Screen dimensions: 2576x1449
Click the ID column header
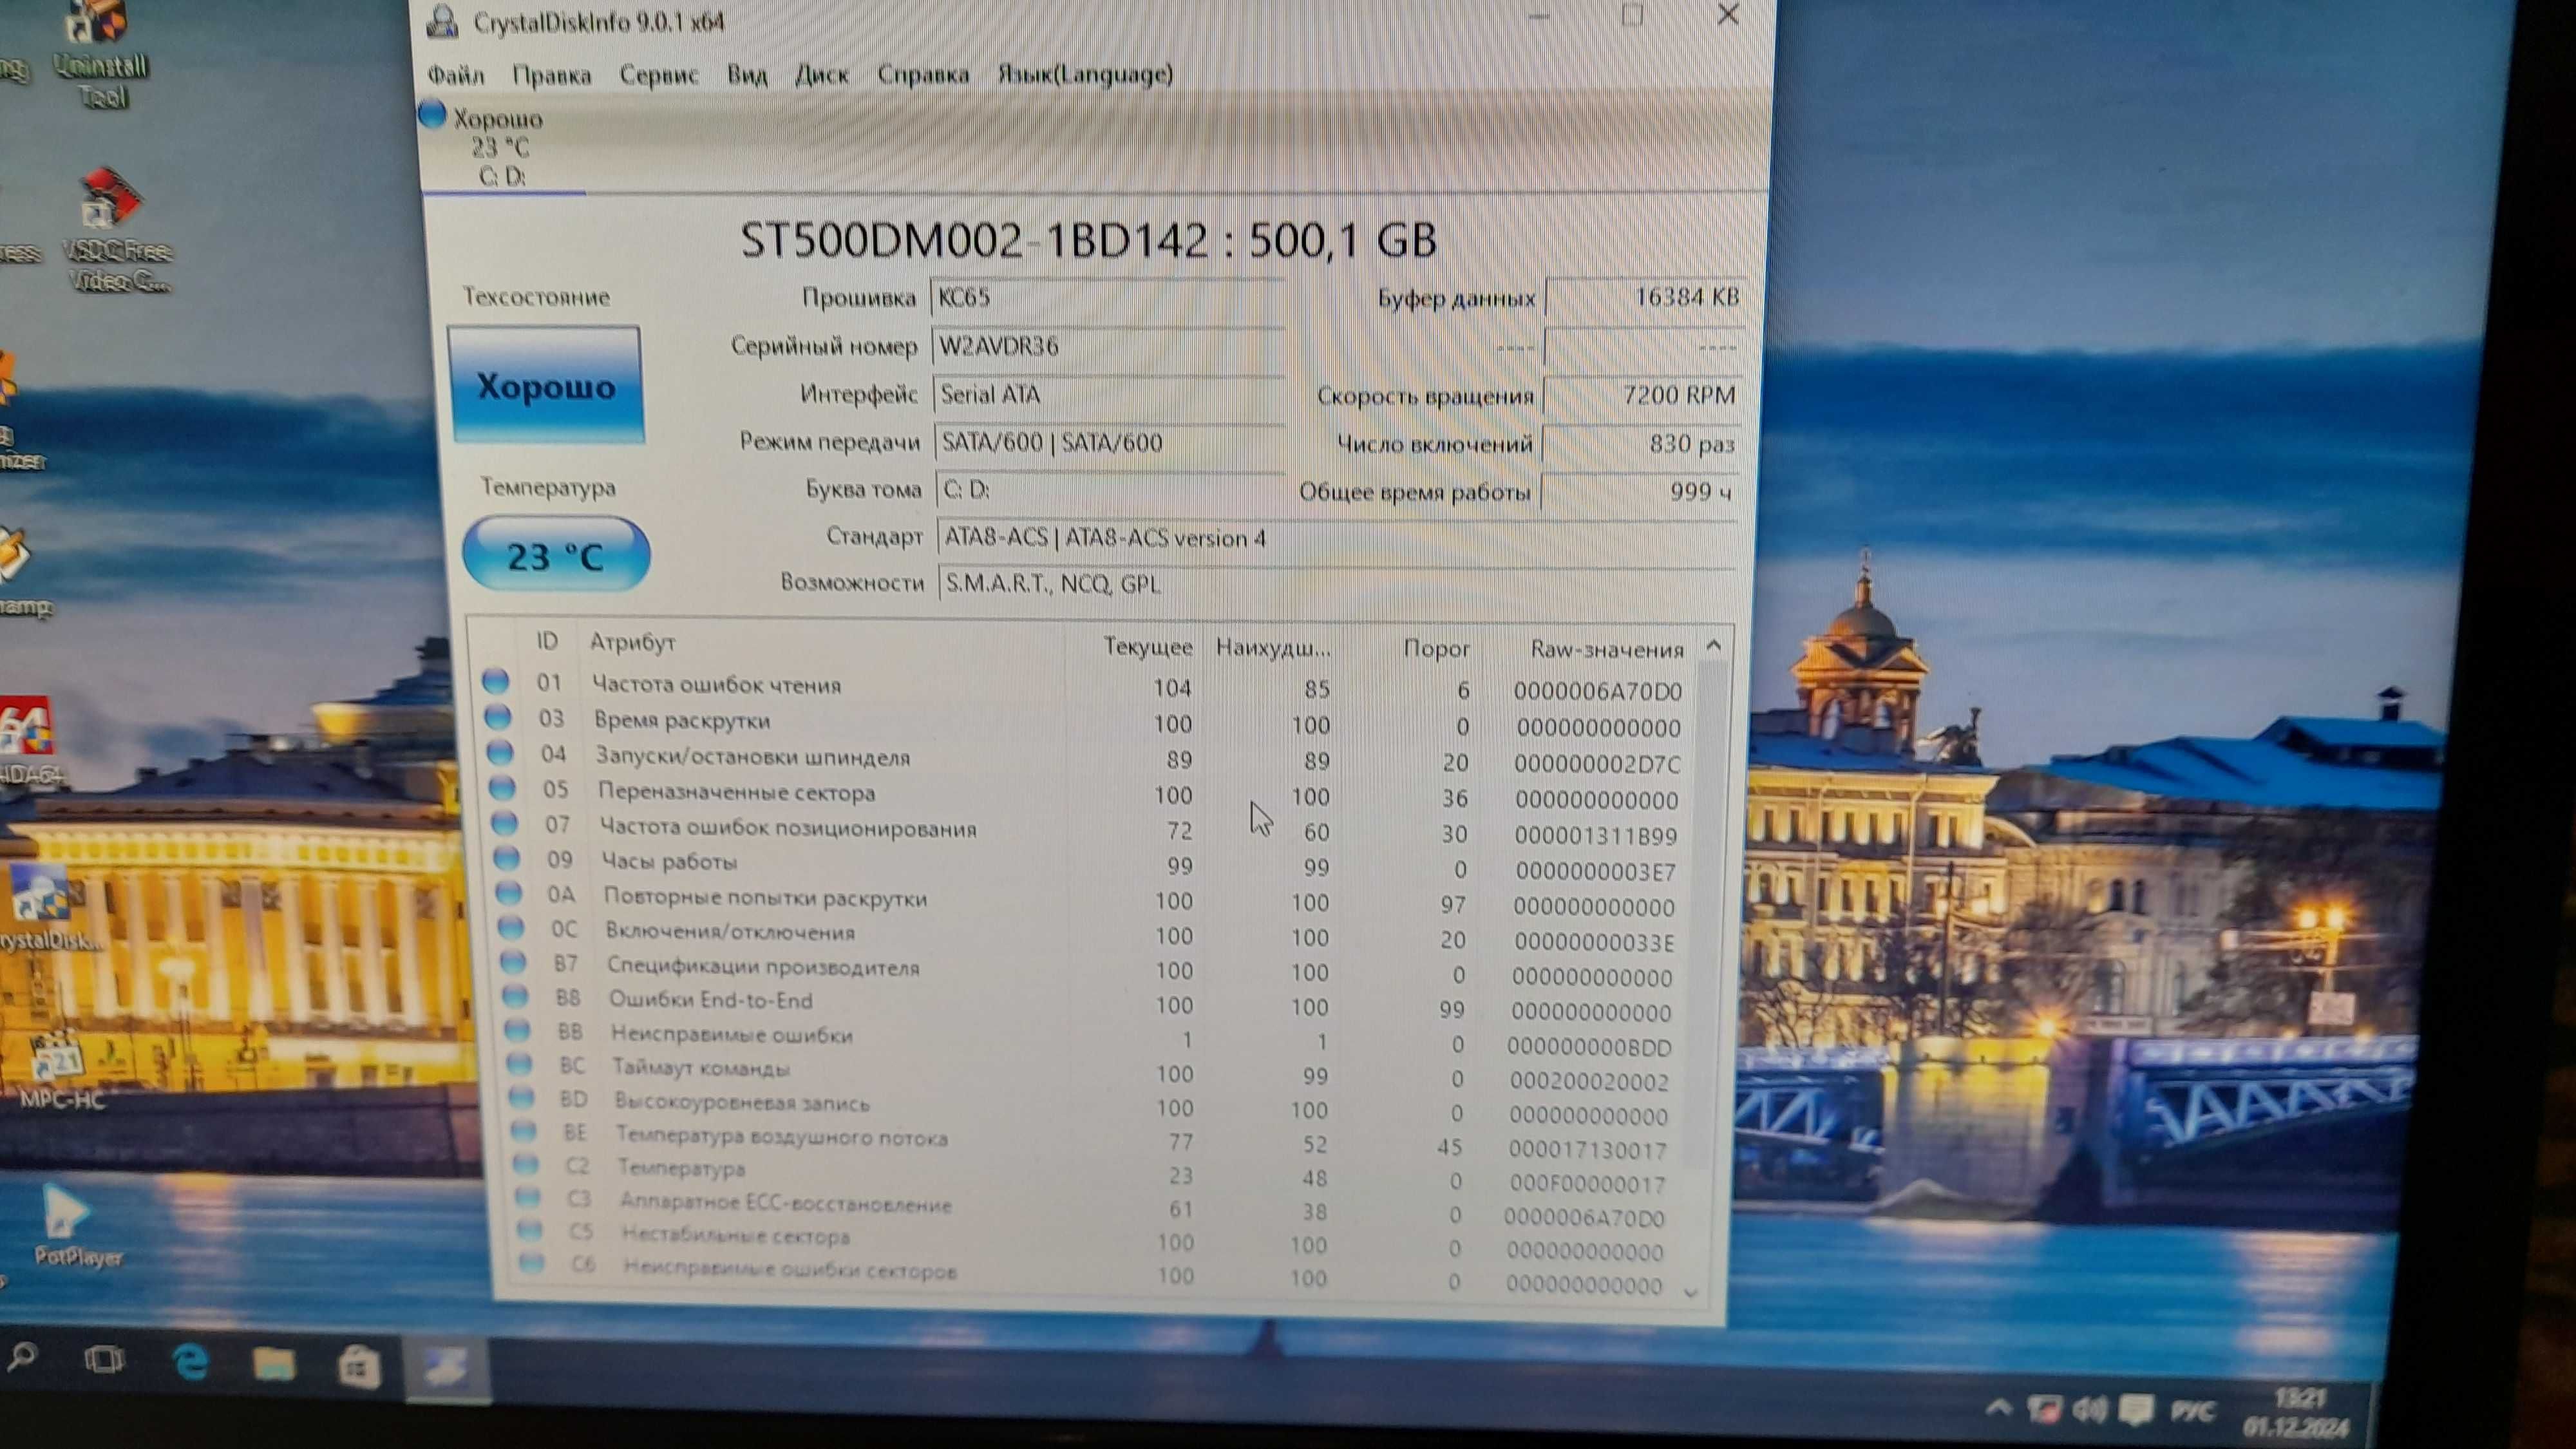point(547,641)
